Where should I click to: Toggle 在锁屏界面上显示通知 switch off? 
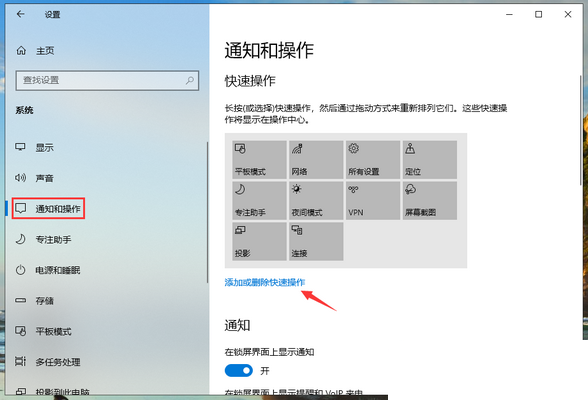[239, 371]
